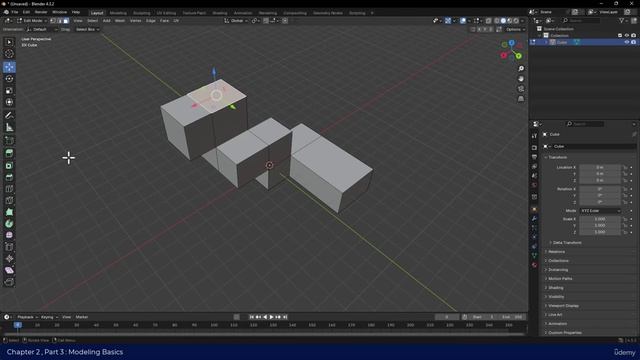Select the 3D Cursor tool
Viewport: 640px width, 360px height.
point(9,54)
